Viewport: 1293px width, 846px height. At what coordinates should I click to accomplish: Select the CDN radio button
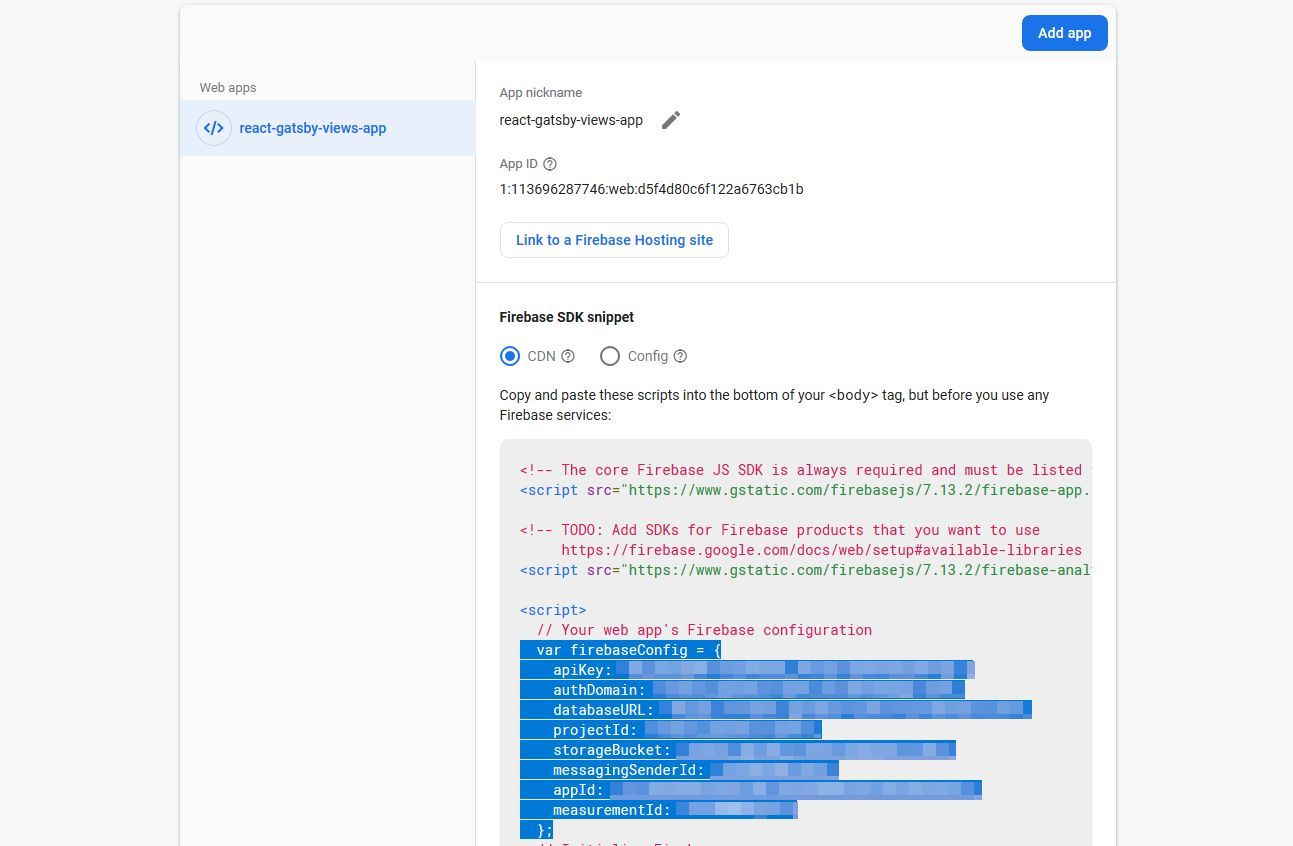coord(510,356)
